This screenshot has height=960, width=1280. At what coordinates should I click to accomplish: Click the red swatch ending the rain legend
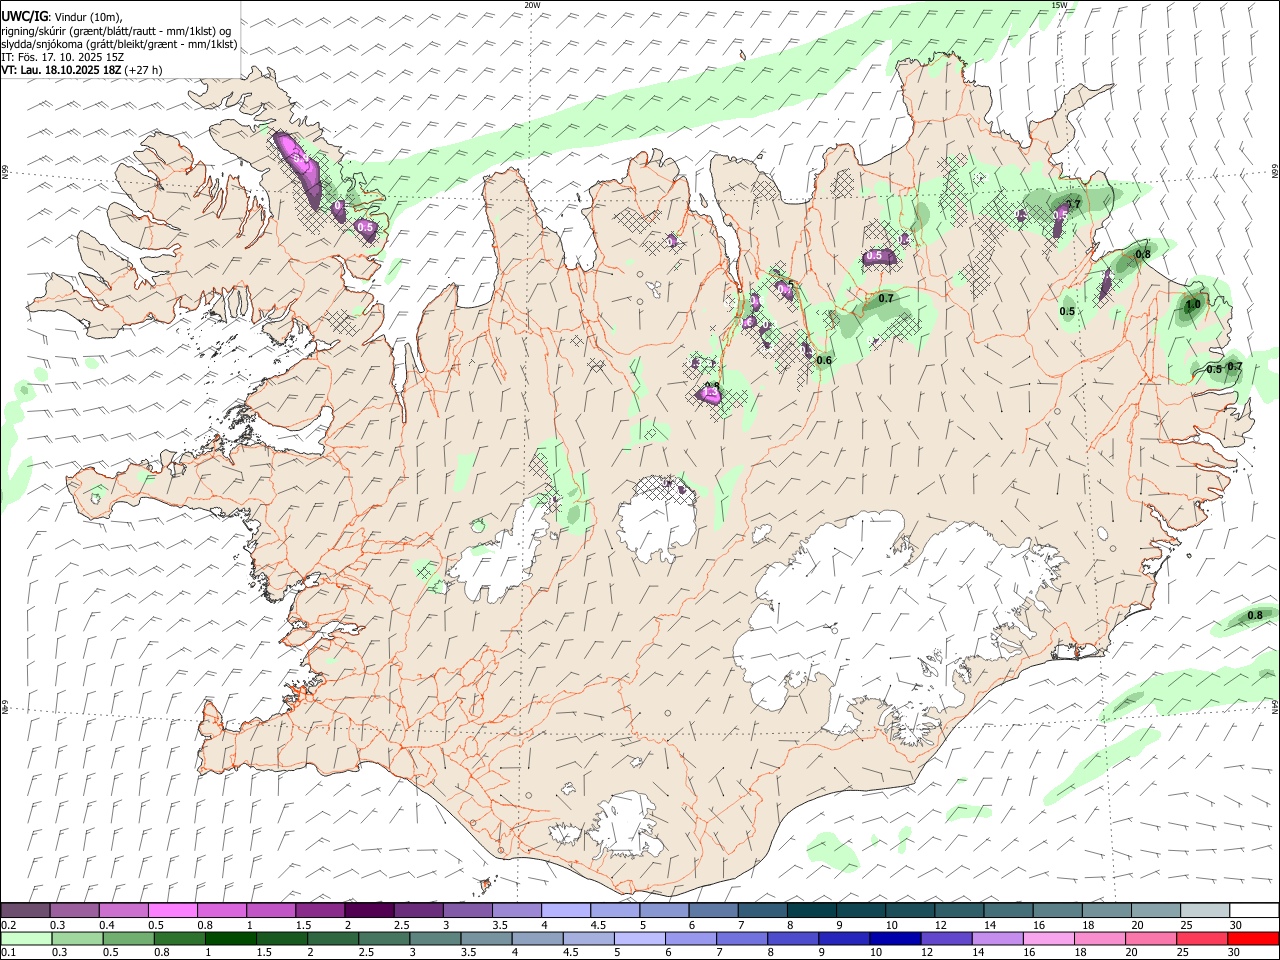(x=1253, y=938)
